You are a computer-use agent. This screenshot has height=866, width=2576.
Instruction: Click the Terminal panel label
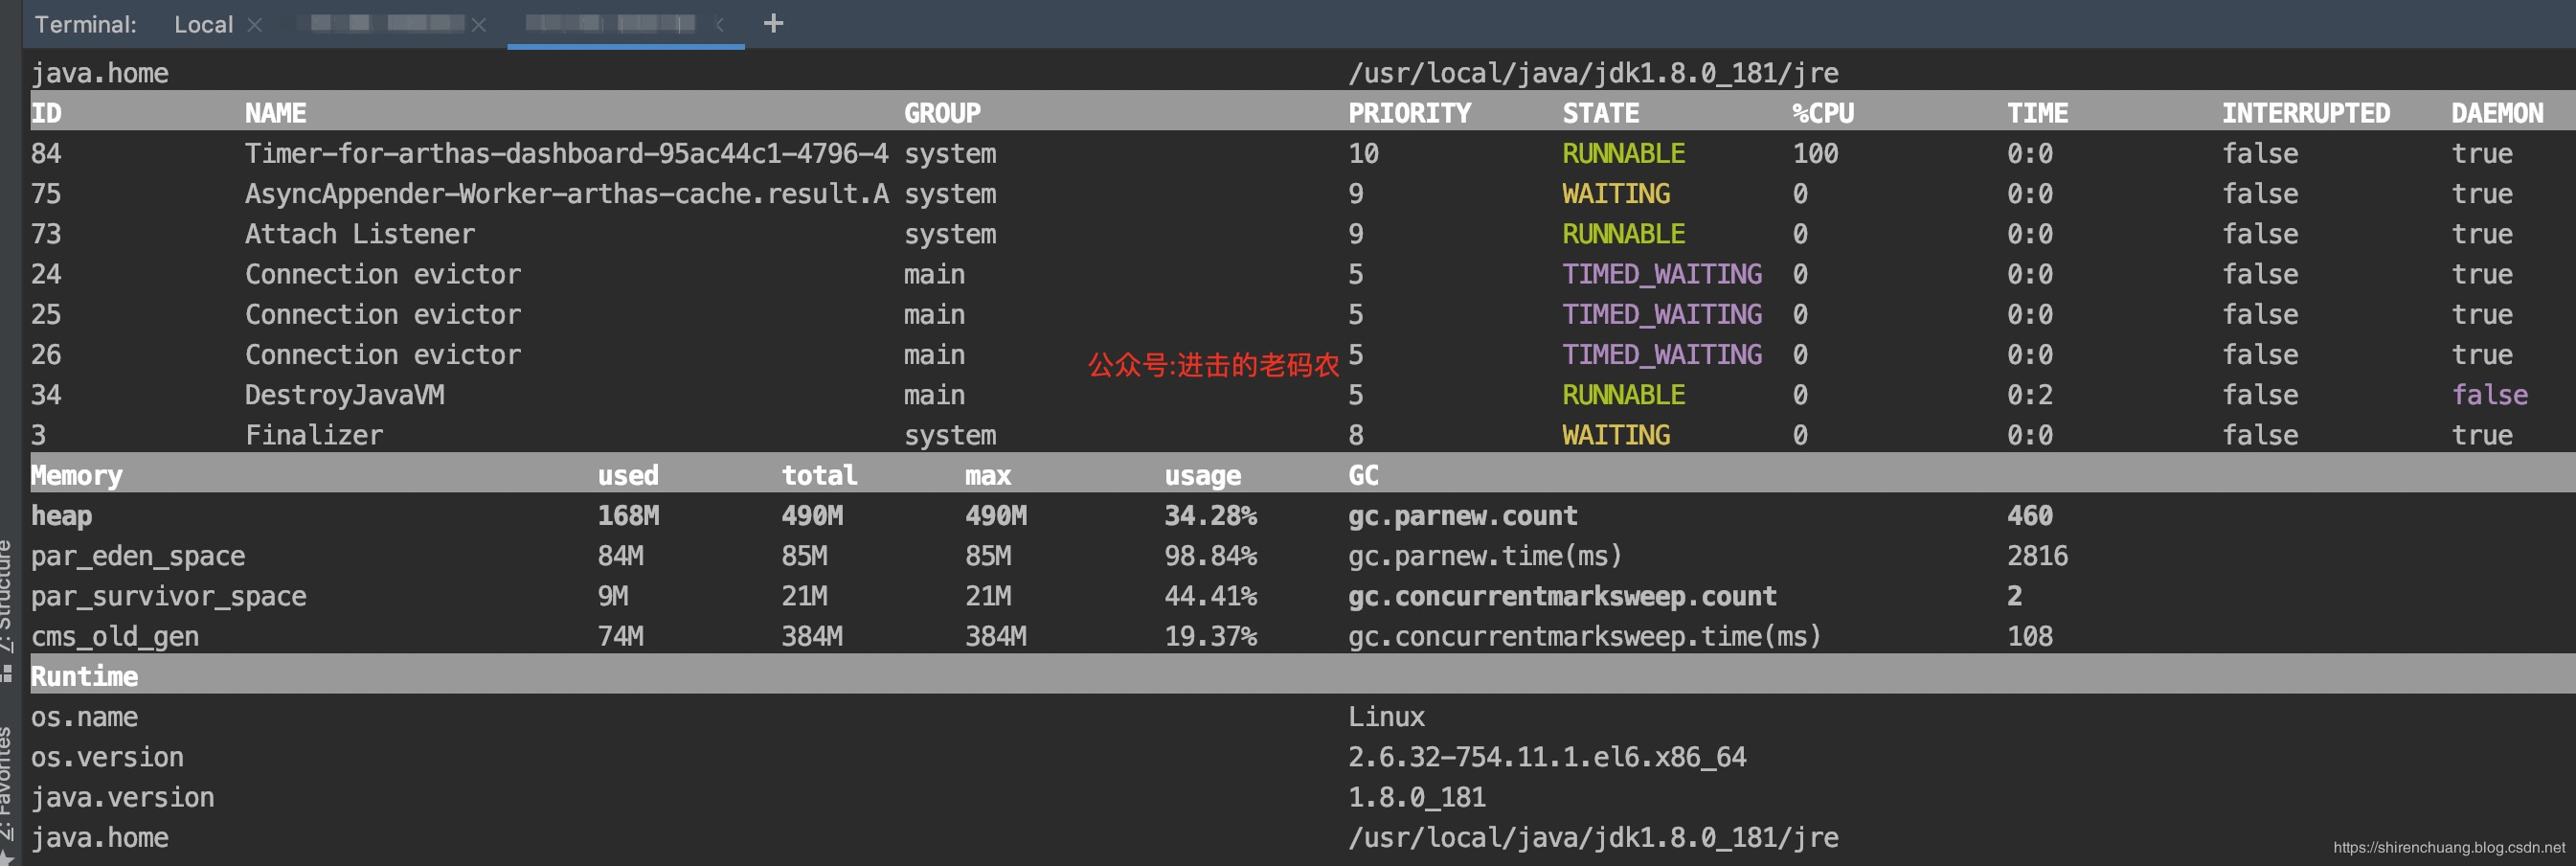pos(85,24)
